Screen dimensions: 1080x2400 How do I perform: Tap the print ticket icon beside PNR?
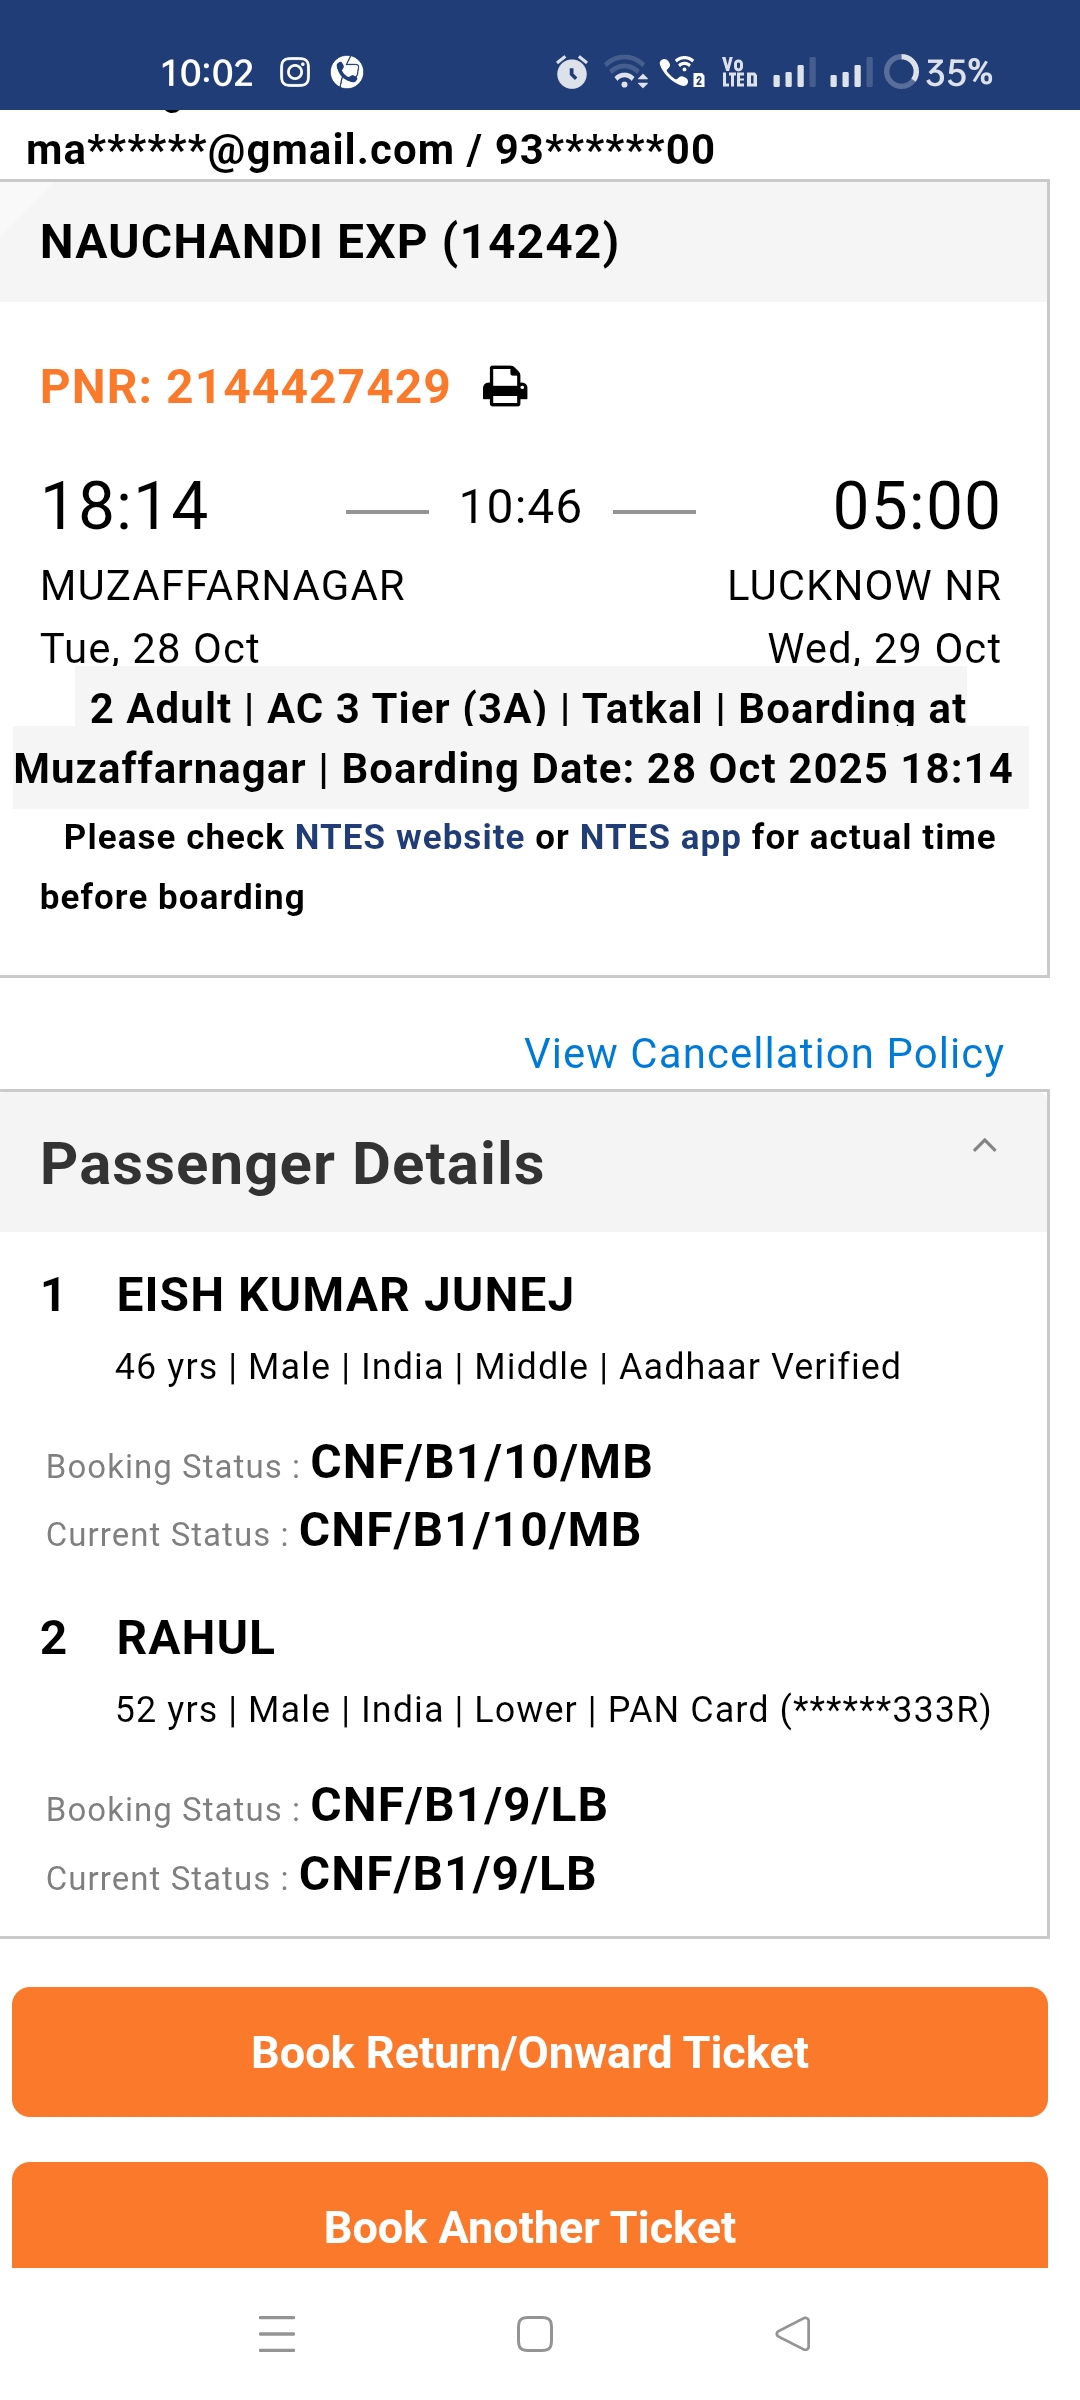pyautogui.click(x=505, y=387)
